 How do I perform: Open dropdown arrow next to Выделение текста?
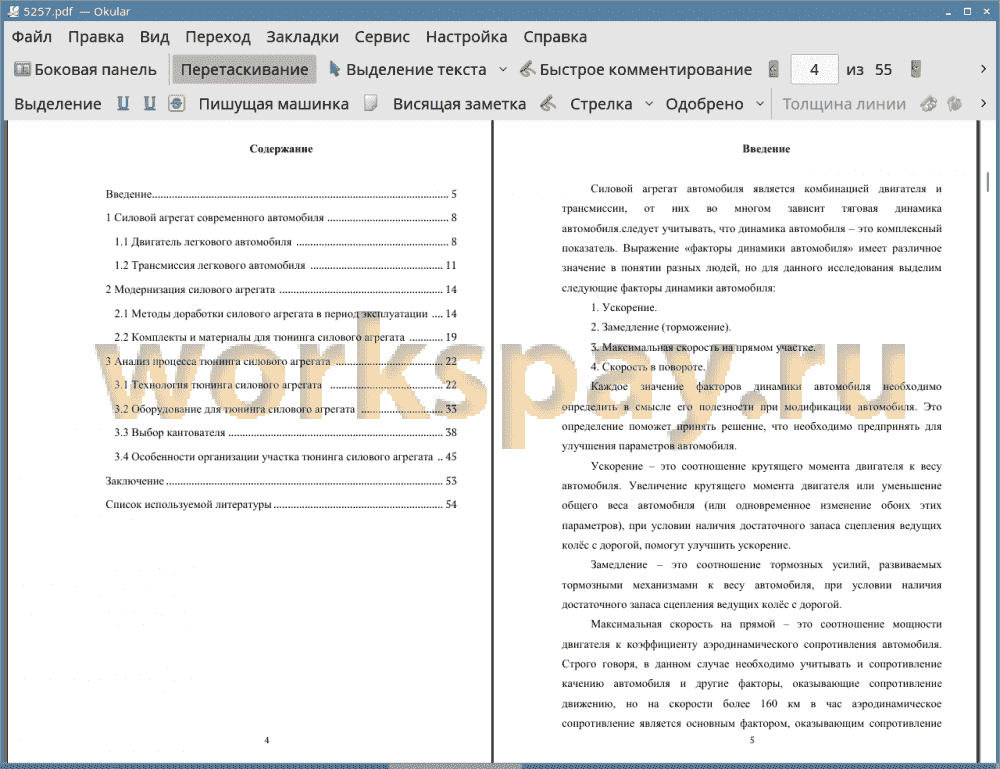[503, 70]
